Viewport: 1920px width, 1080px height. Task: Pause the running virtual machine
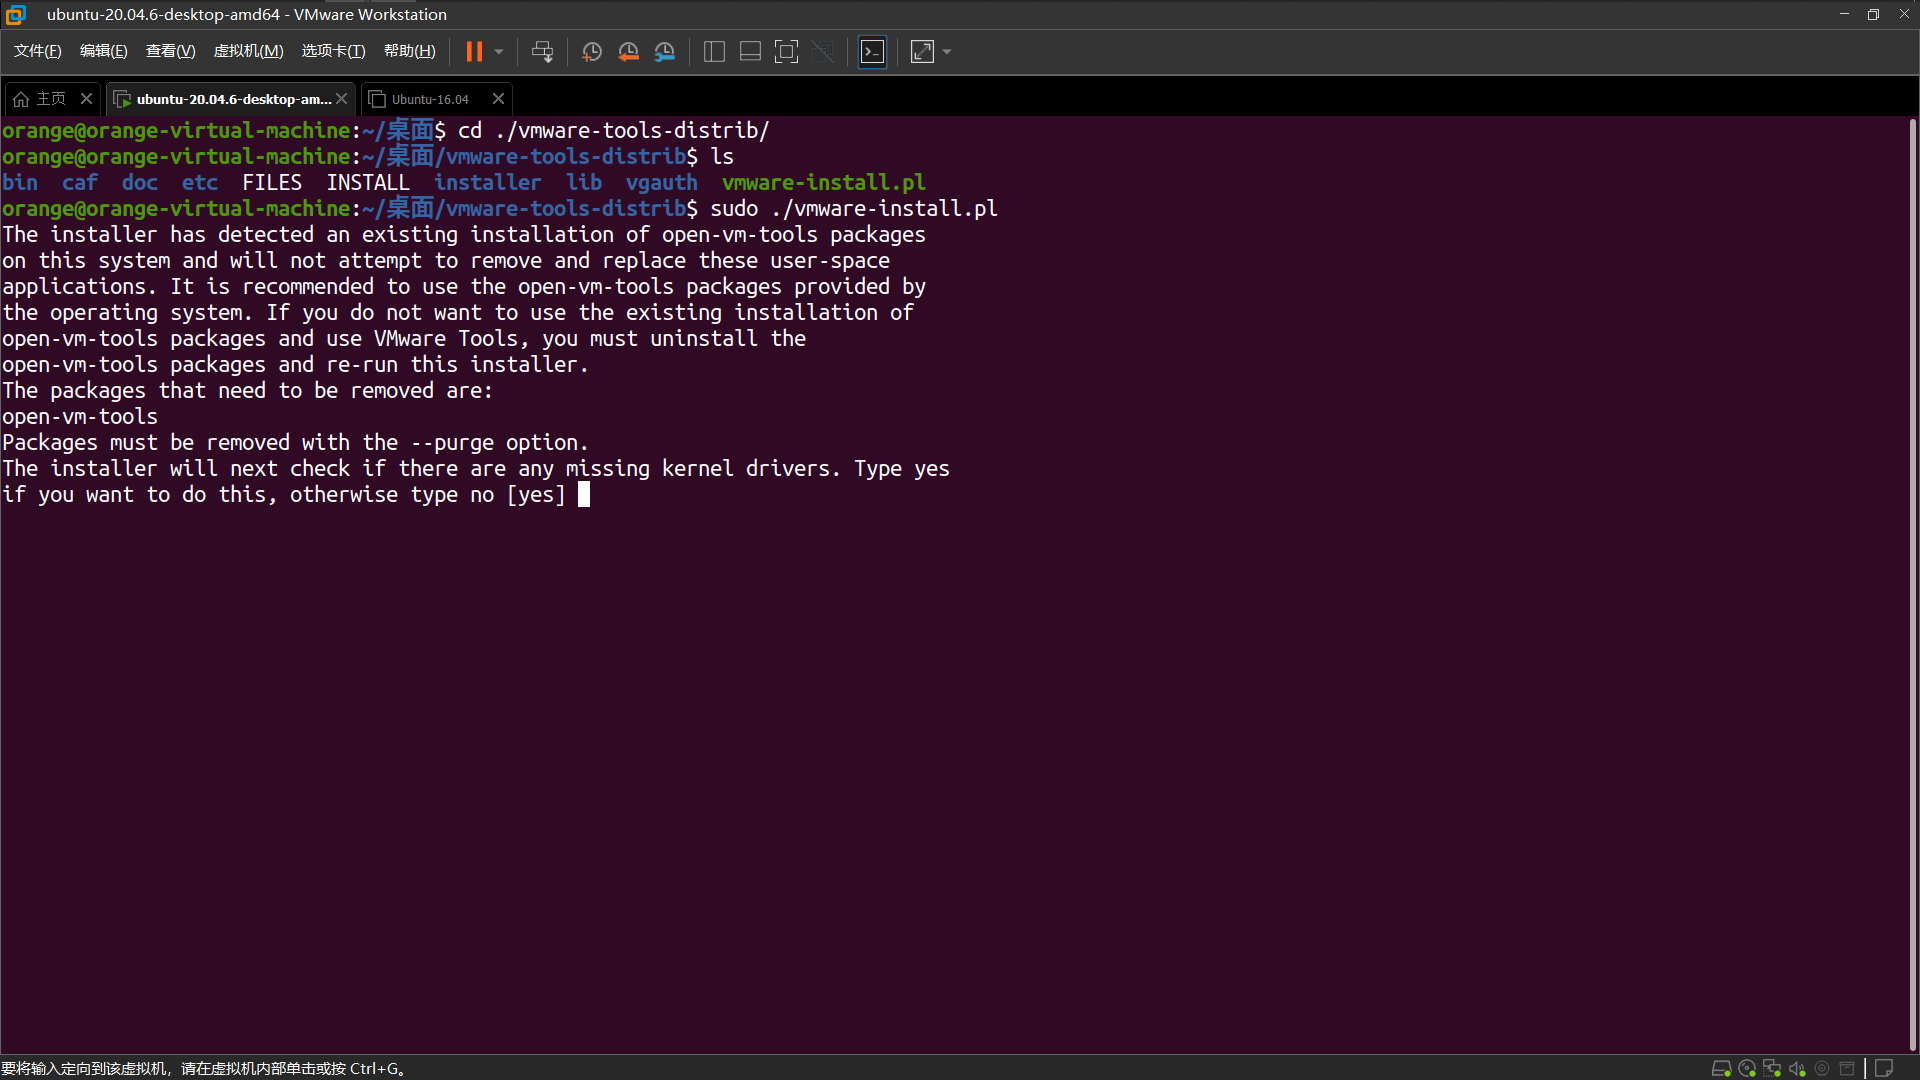pos(474,52)
